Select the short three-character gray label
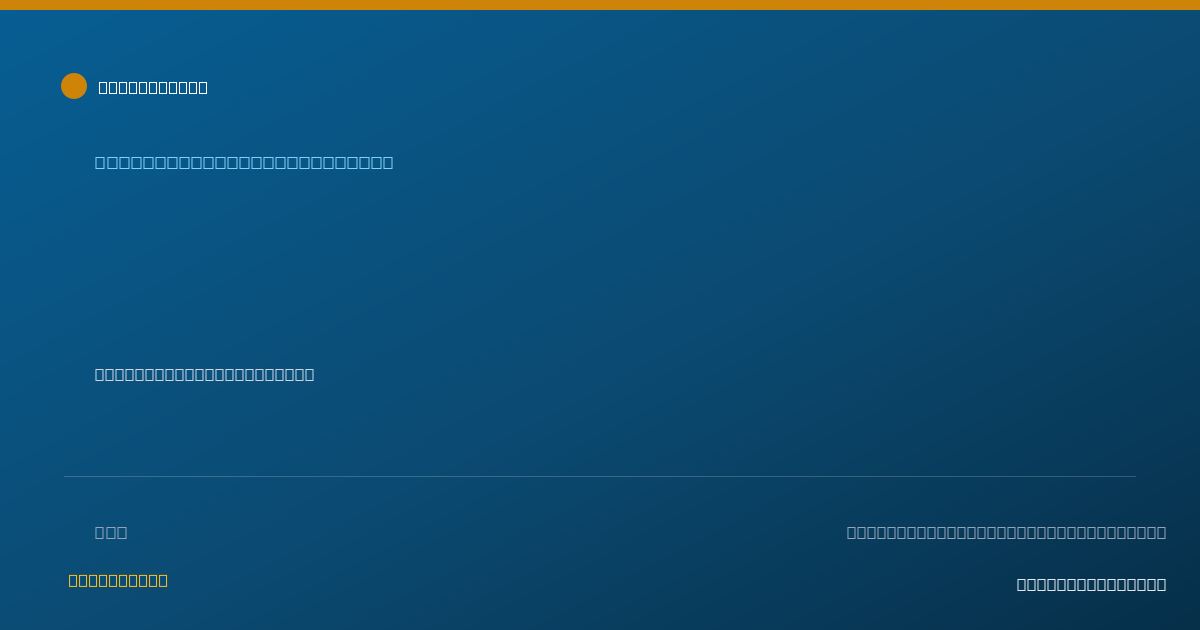Image resolution: width=1200 pixels, height=630 pixels. [x=111, y=532]
